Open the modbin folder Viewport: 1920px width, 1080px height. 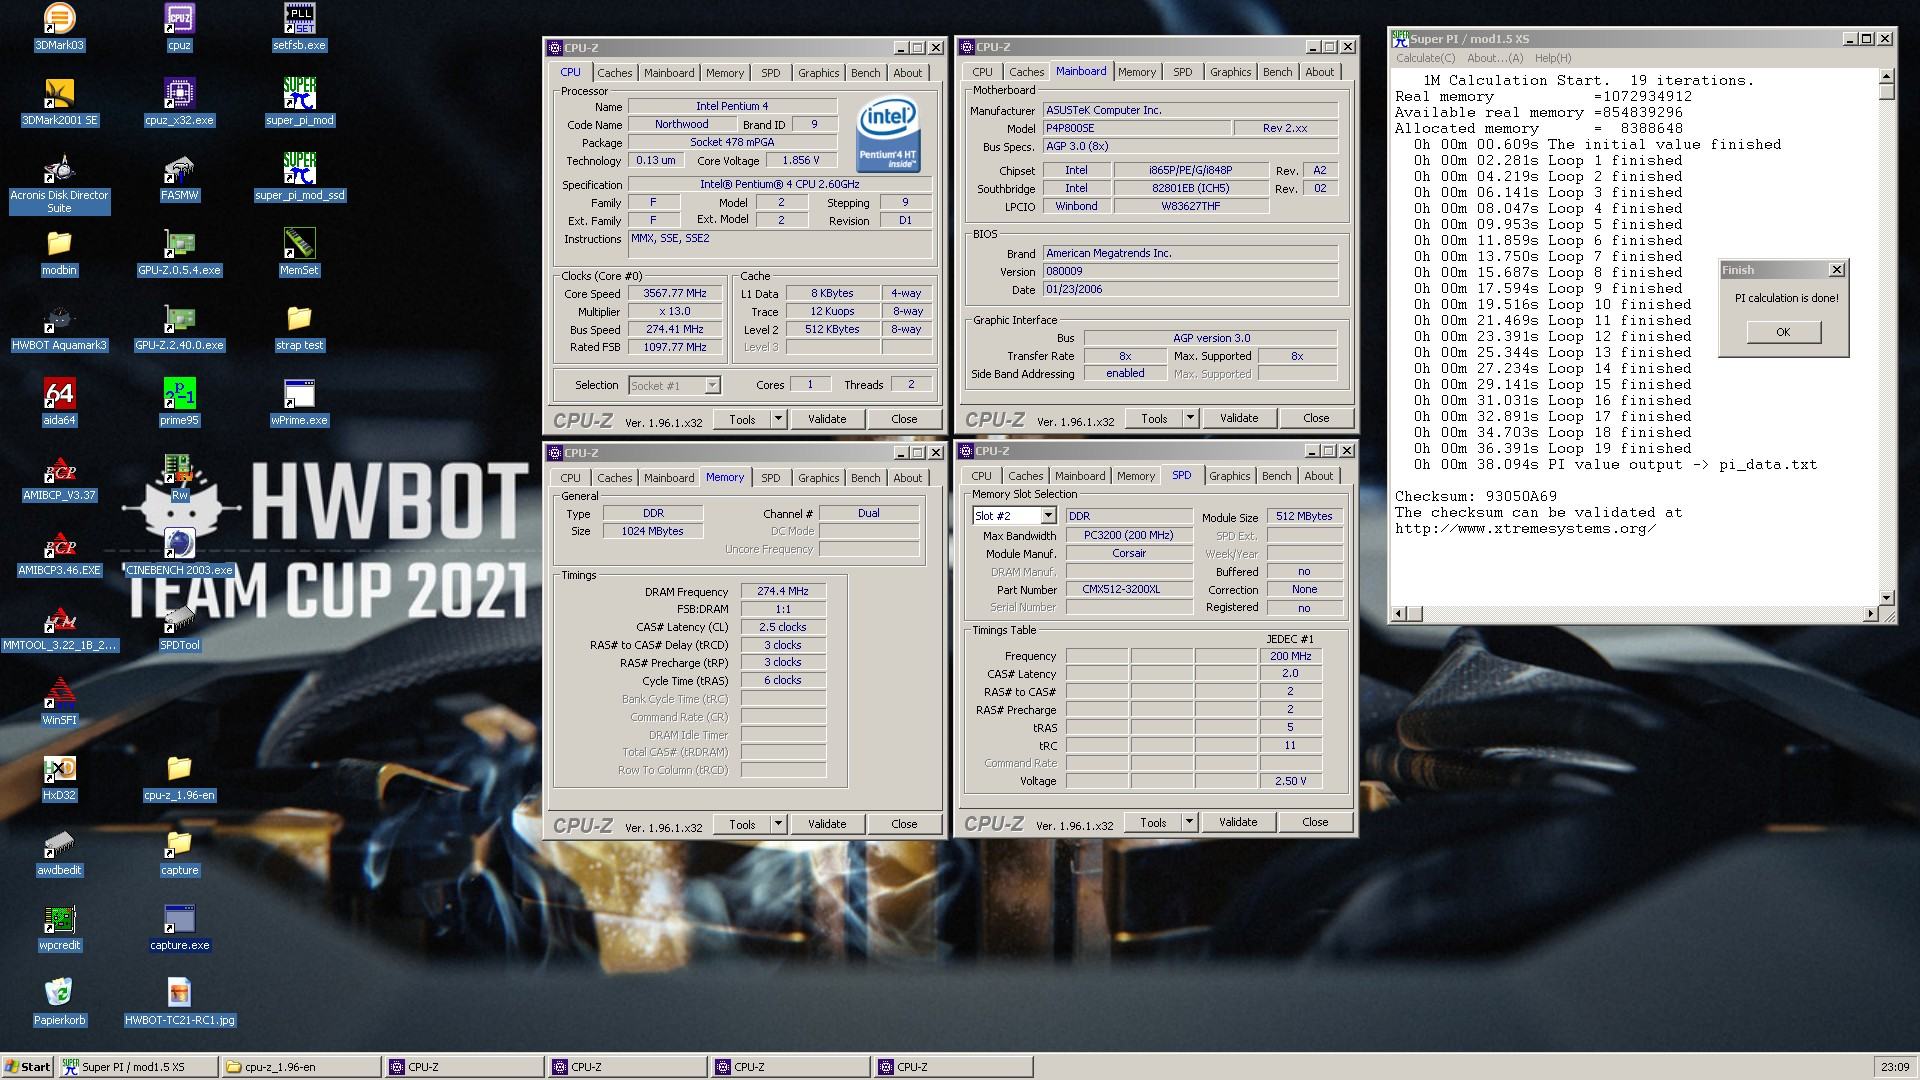click(59, 252)
